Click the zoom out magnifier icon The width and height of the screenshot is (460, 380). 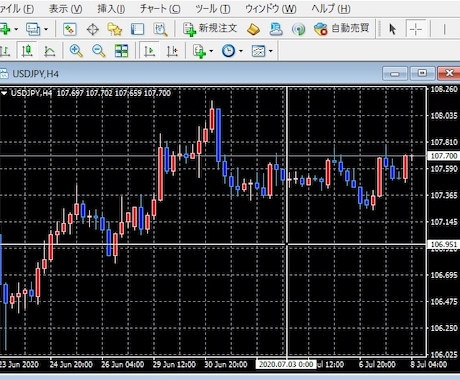coord(99,51)
